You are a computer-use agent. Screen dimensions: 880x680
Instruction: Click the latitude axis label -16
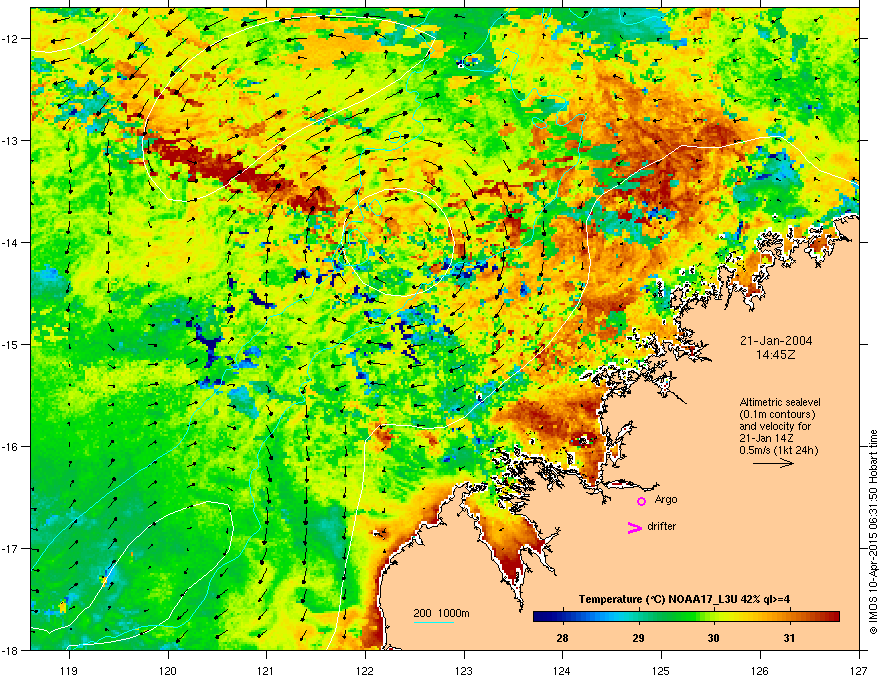click(11, 447)
